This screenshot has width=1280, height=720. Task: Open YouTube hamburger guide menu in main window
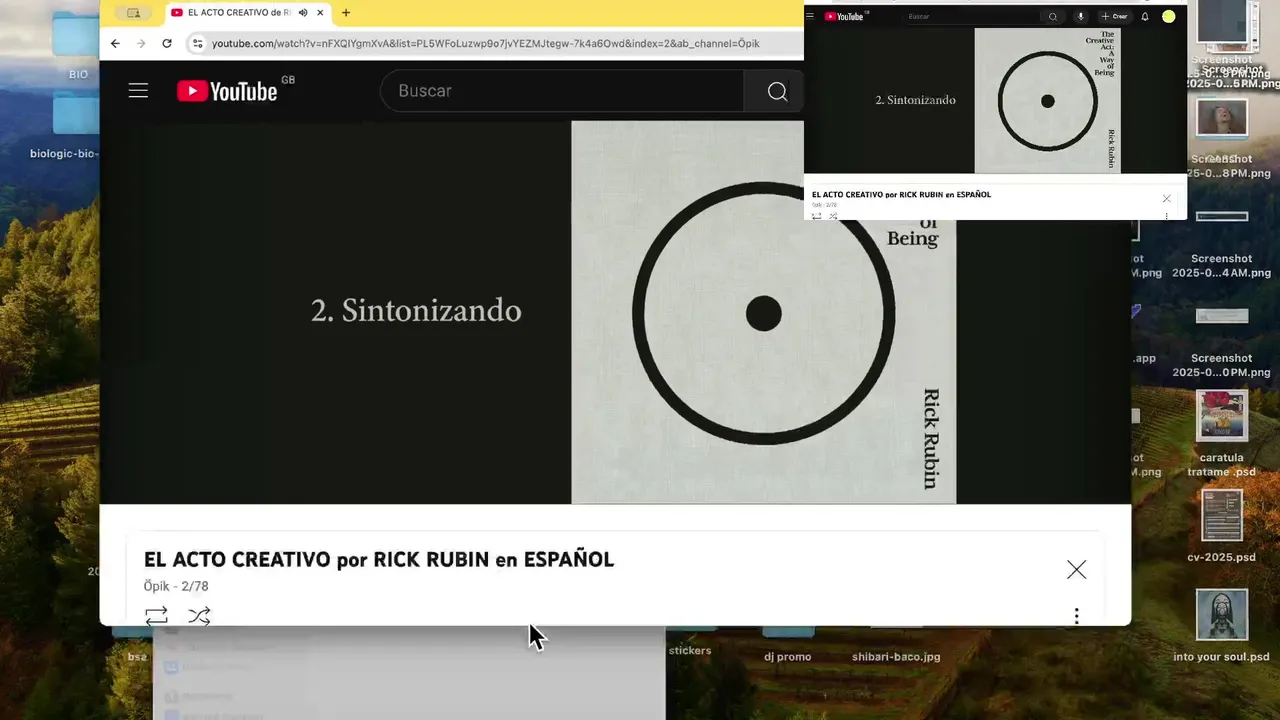pyautogui.click(x=138, y=91)
